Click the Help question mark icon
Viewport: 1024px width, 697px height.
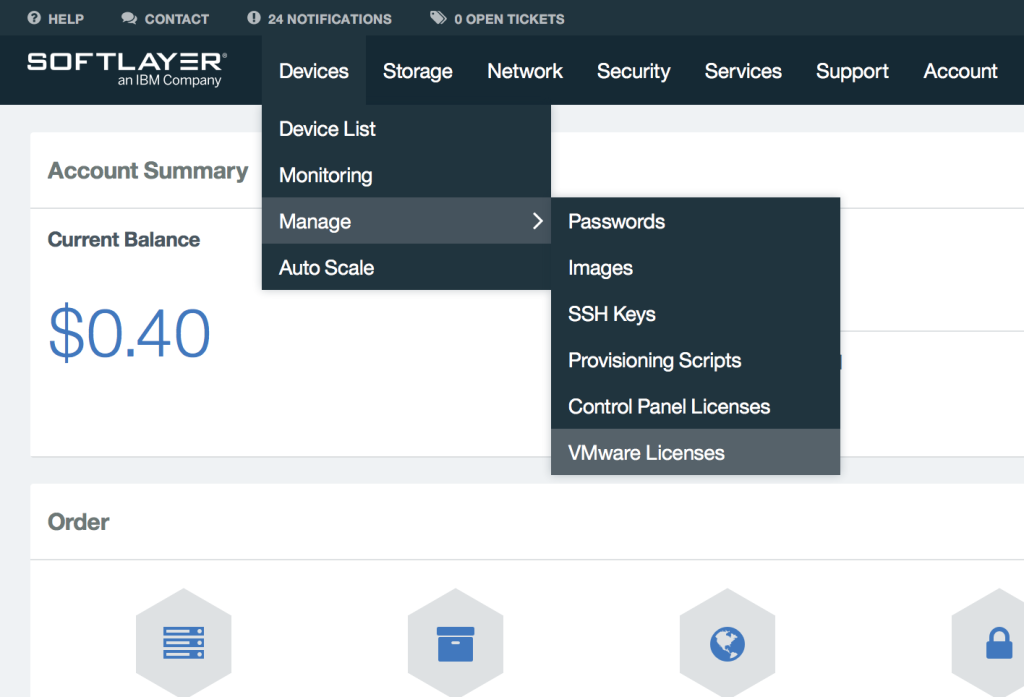pos(34,18)
